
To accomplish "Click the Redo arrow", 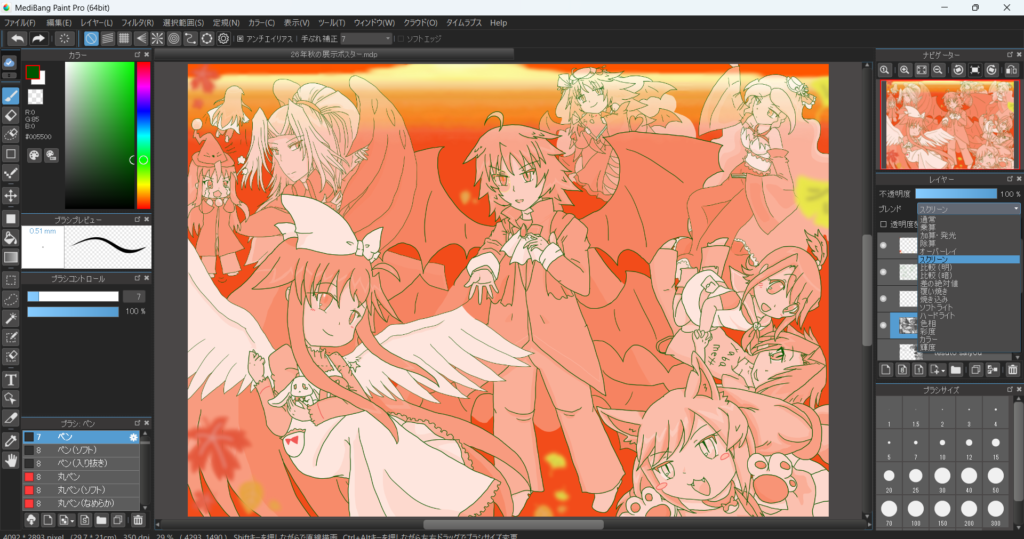I will pos(39,39).
